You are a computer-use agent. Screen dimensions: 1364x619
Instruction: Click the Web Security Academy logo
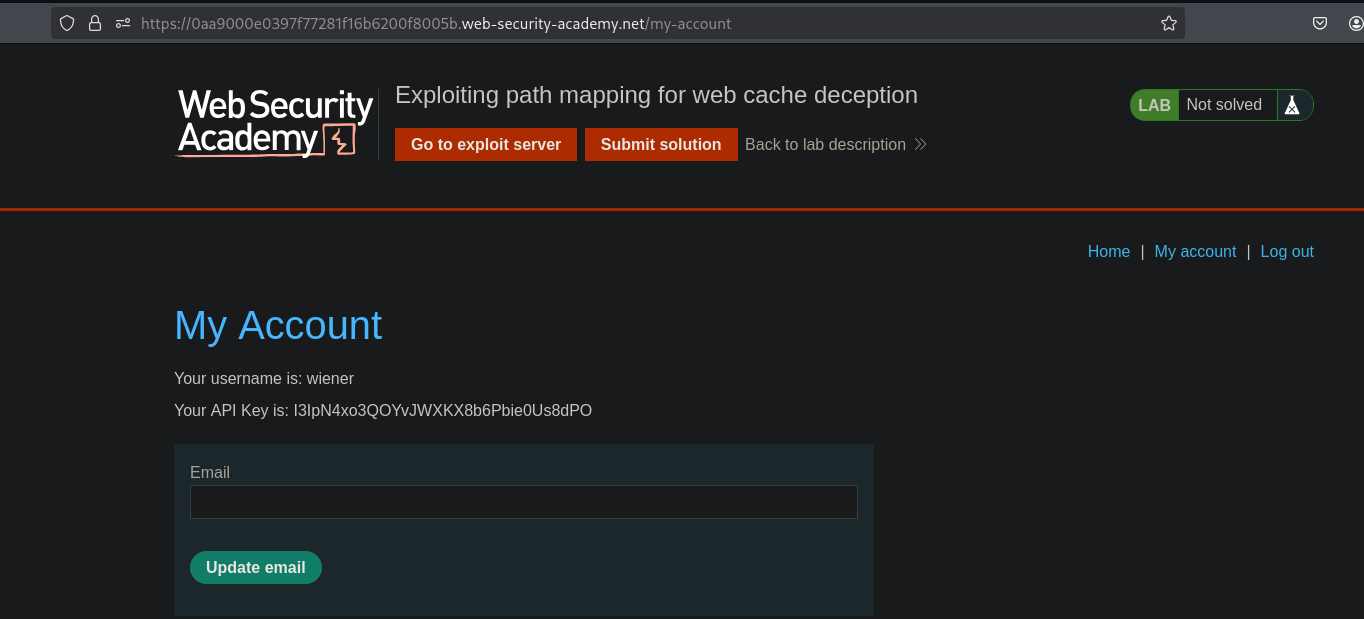pos(275,123)
